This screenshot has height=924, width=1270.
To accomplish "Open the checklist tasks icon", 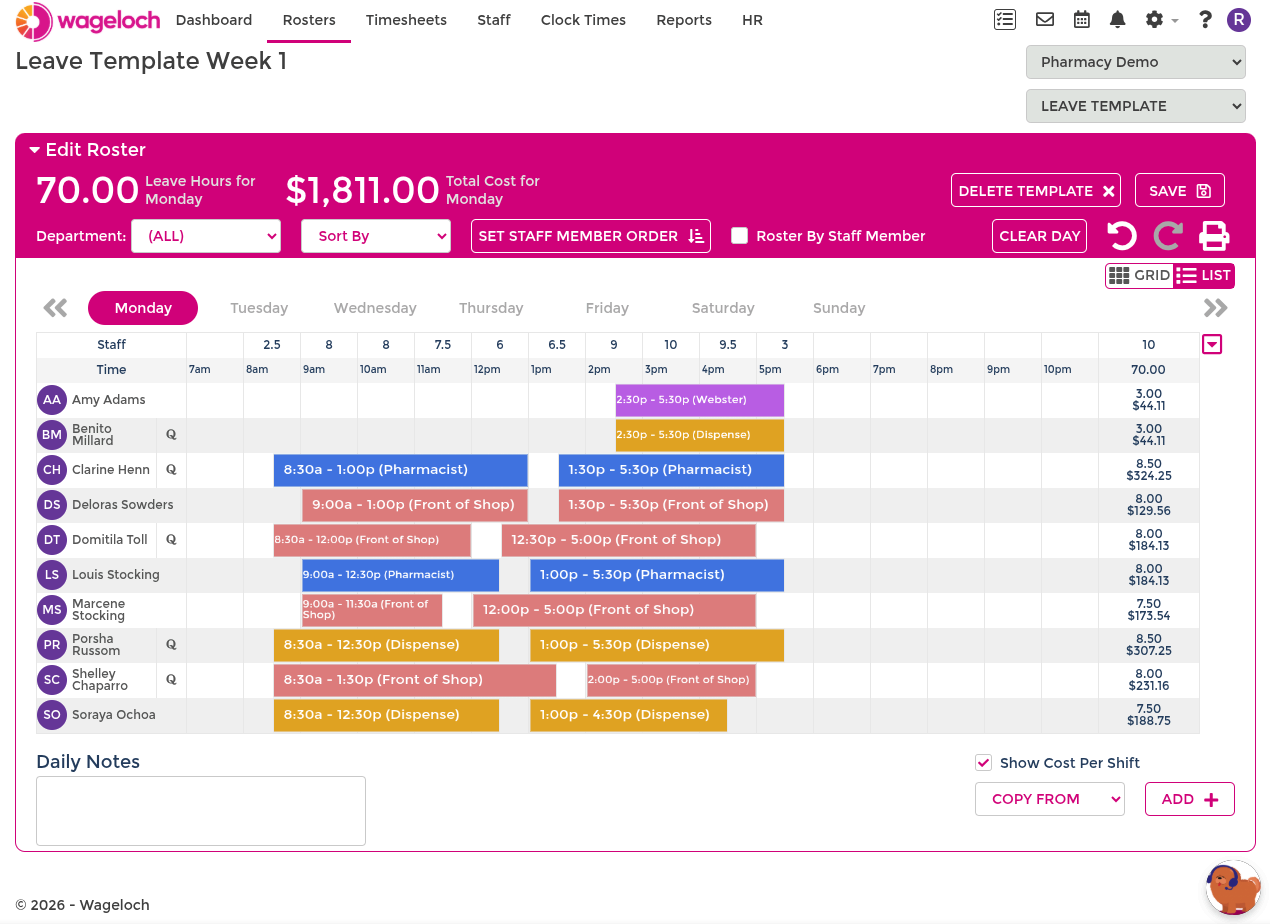I will [x=1005, y=19].
